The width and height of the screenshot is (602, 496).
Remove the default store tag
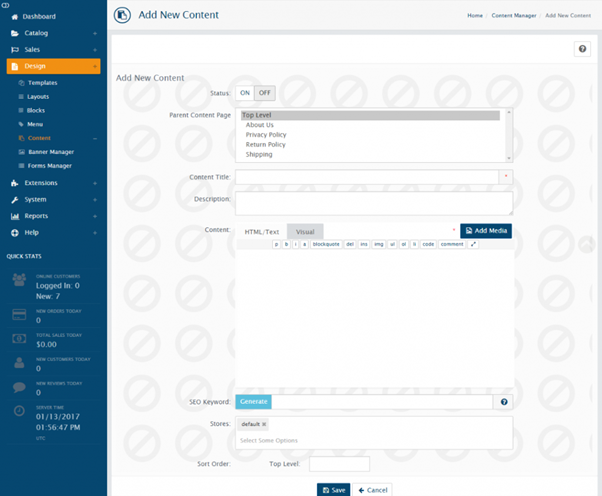(x=264, y=425)
